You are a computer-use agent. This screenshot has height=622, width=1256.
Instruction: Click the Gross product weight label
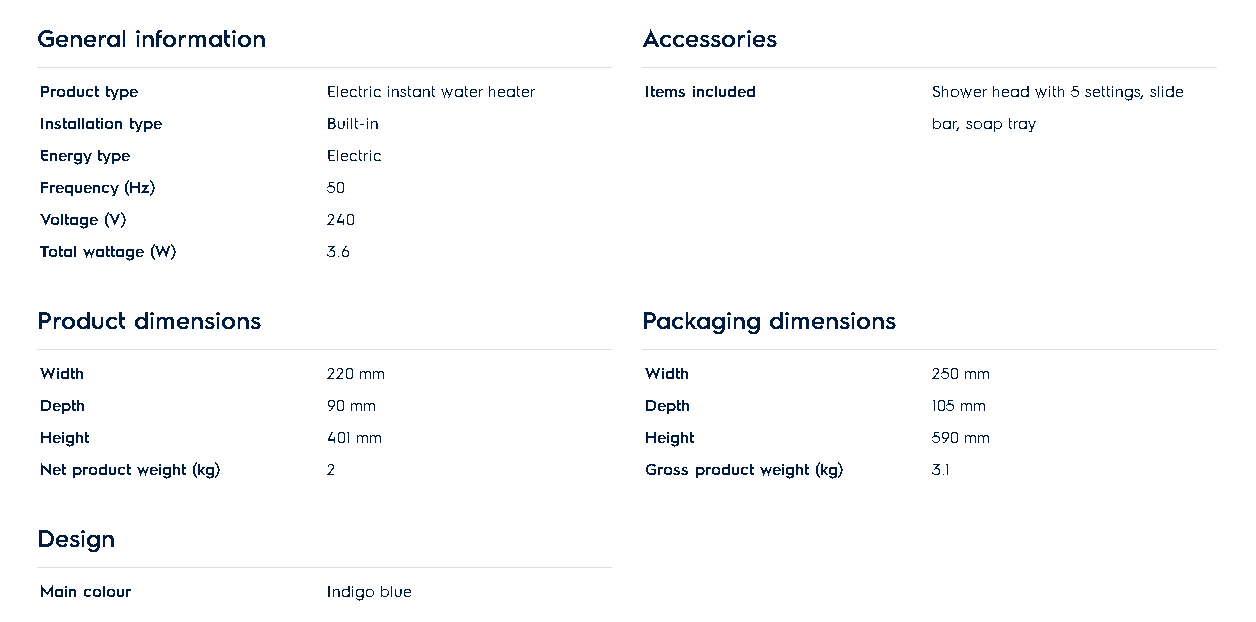743,470
